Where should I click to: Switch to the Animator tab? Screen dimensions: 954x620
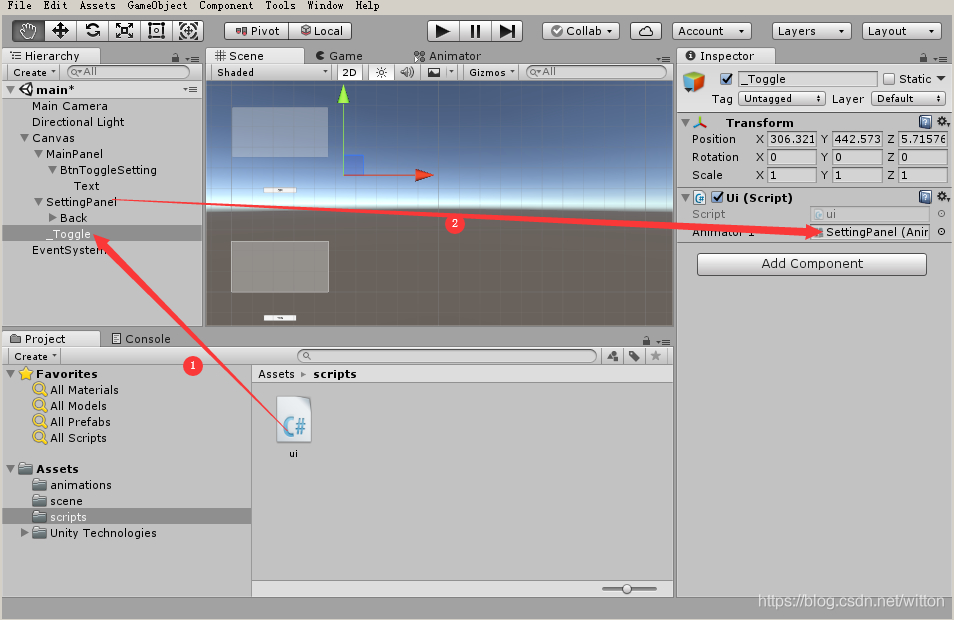point(447,56)
